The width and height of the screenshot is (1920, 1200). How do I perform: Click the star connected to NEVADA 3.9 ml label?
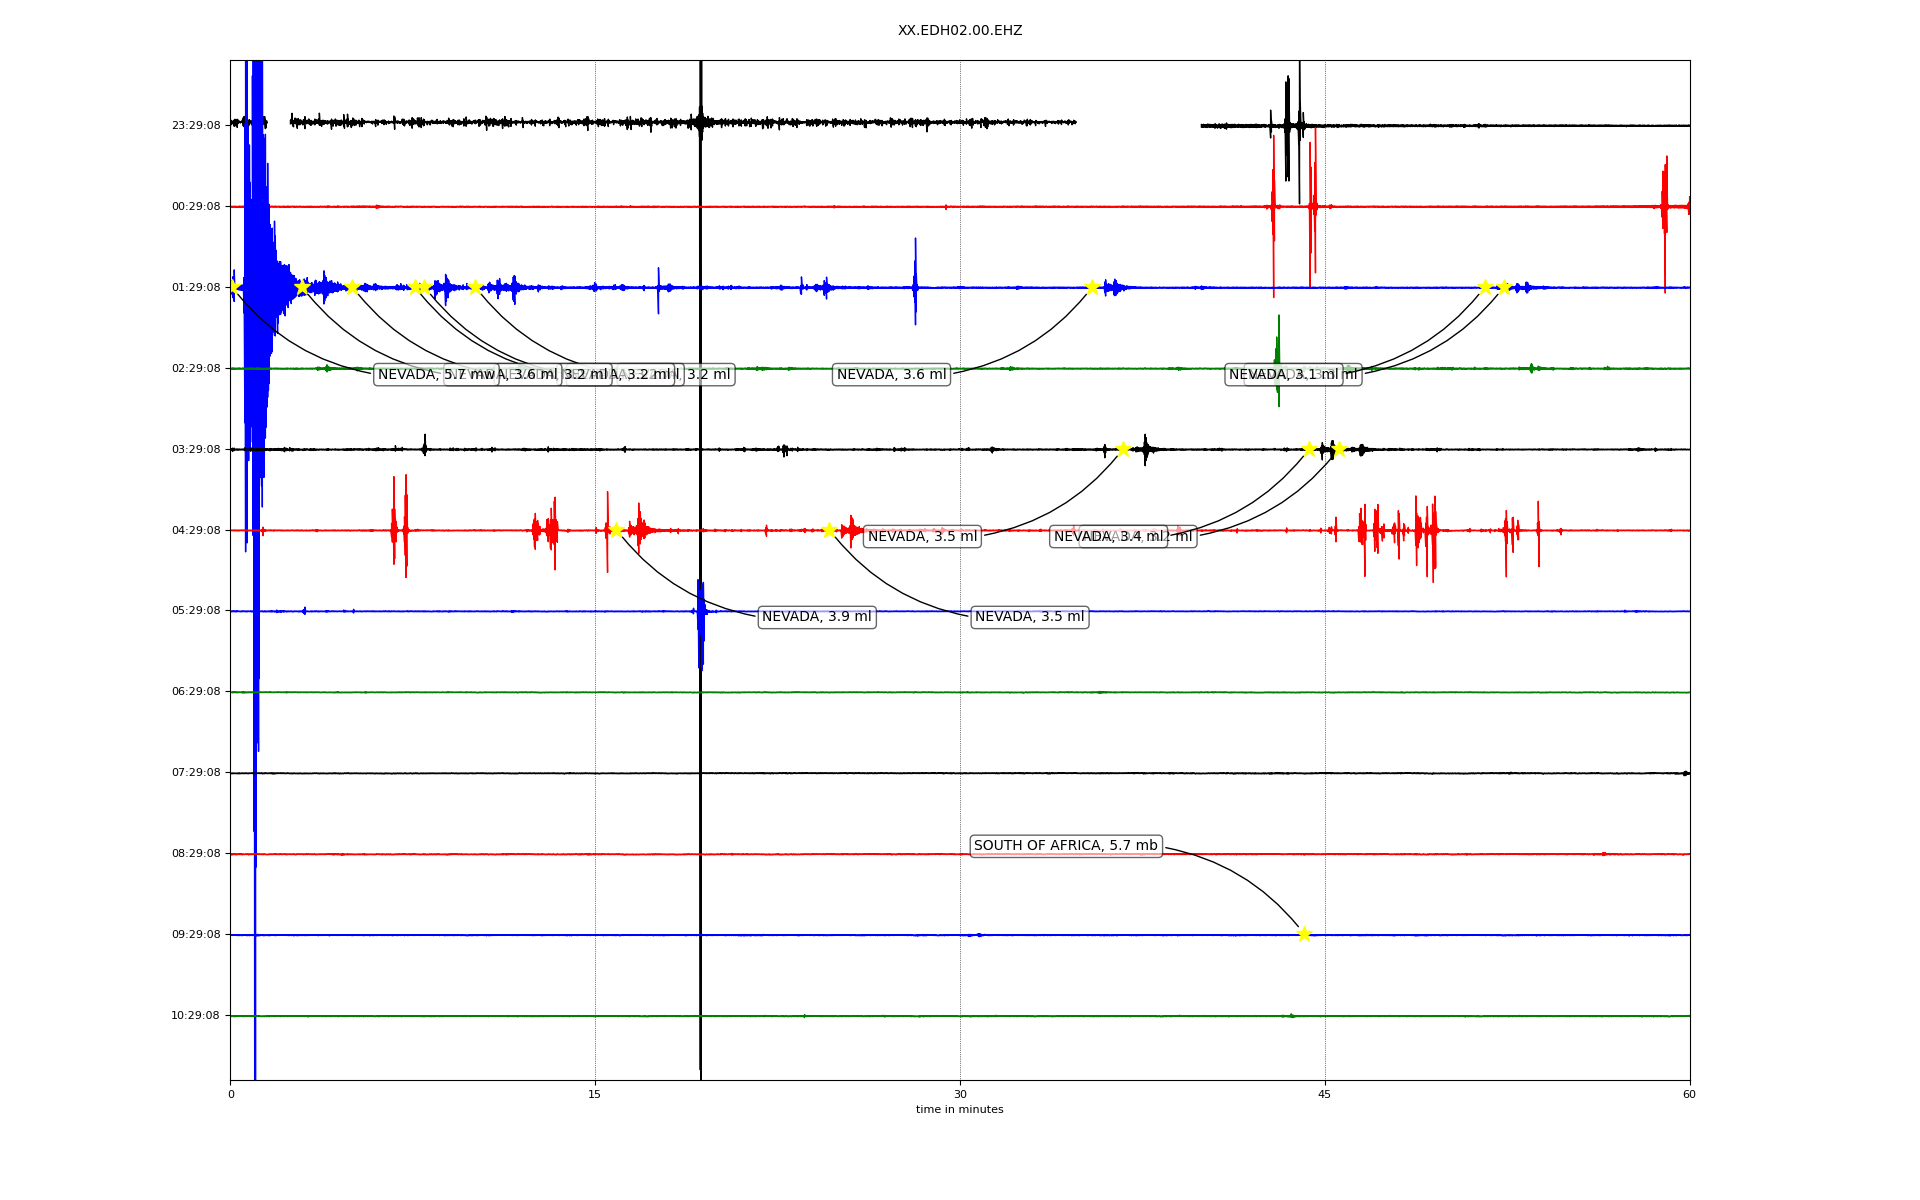616,530
